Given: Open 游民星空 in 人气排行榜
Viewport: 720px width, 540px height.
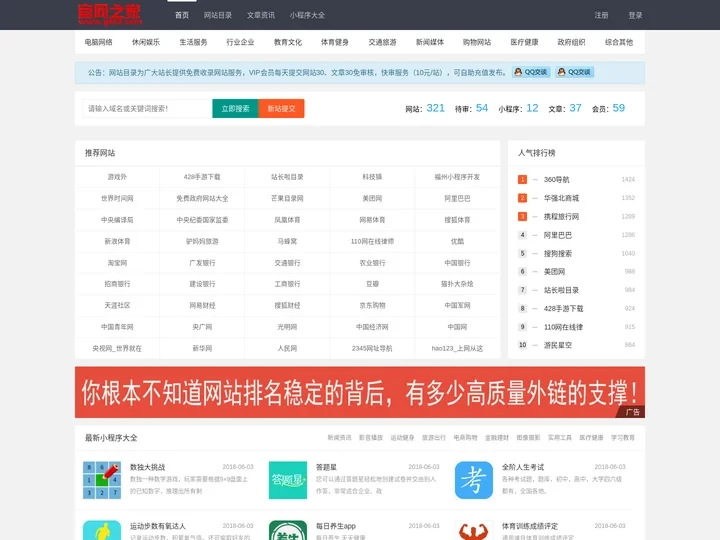Looking at the screenshot, I should click(557, 345).
